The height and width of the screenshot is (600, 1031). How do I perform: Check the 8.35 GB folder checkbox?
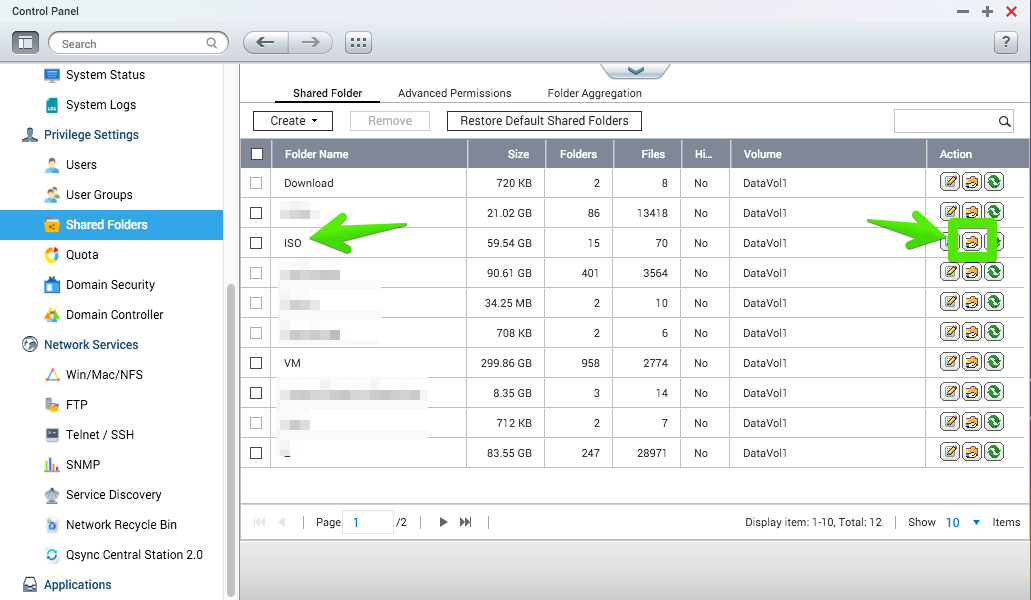tap(256, 393)
